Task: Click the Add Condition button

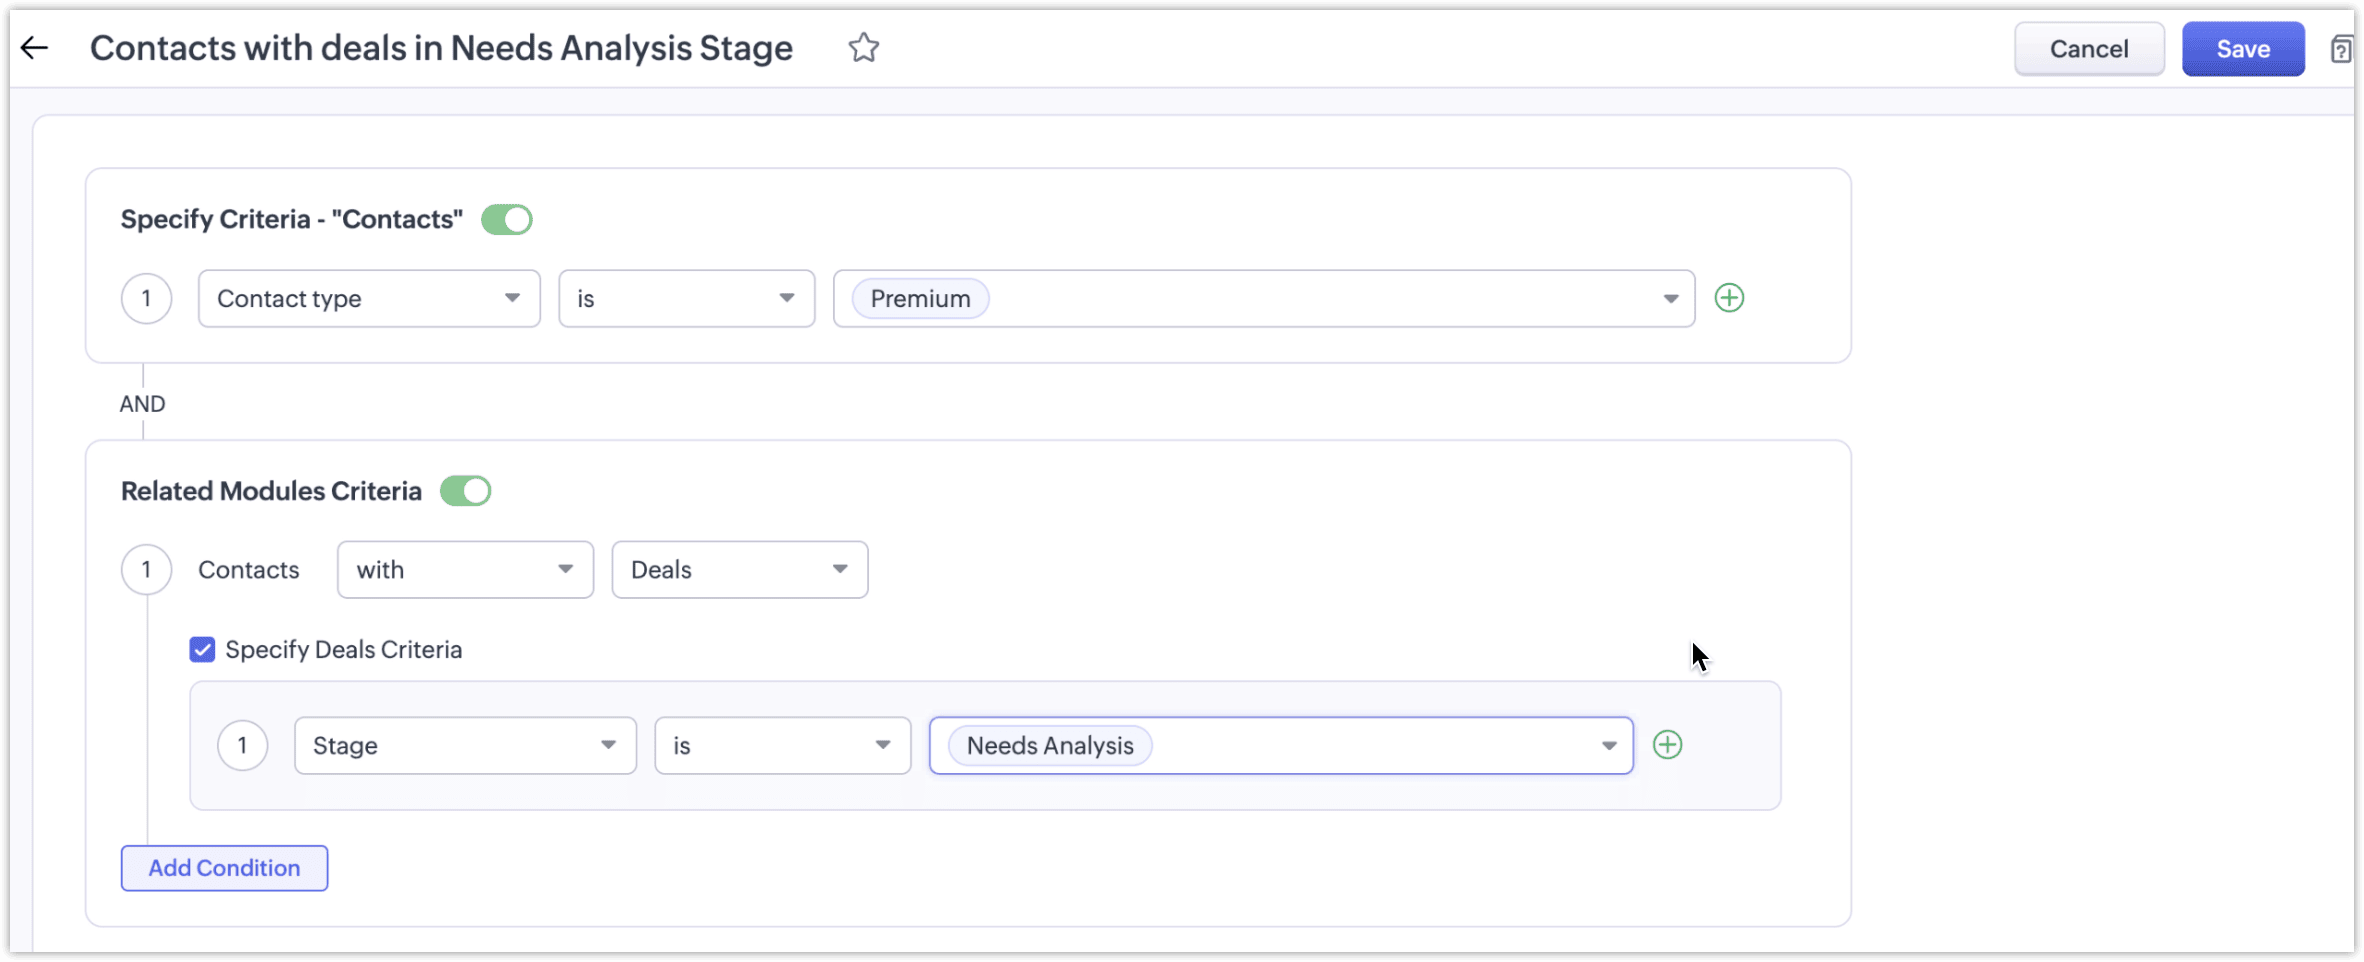Action: click(x=224, y=868)
